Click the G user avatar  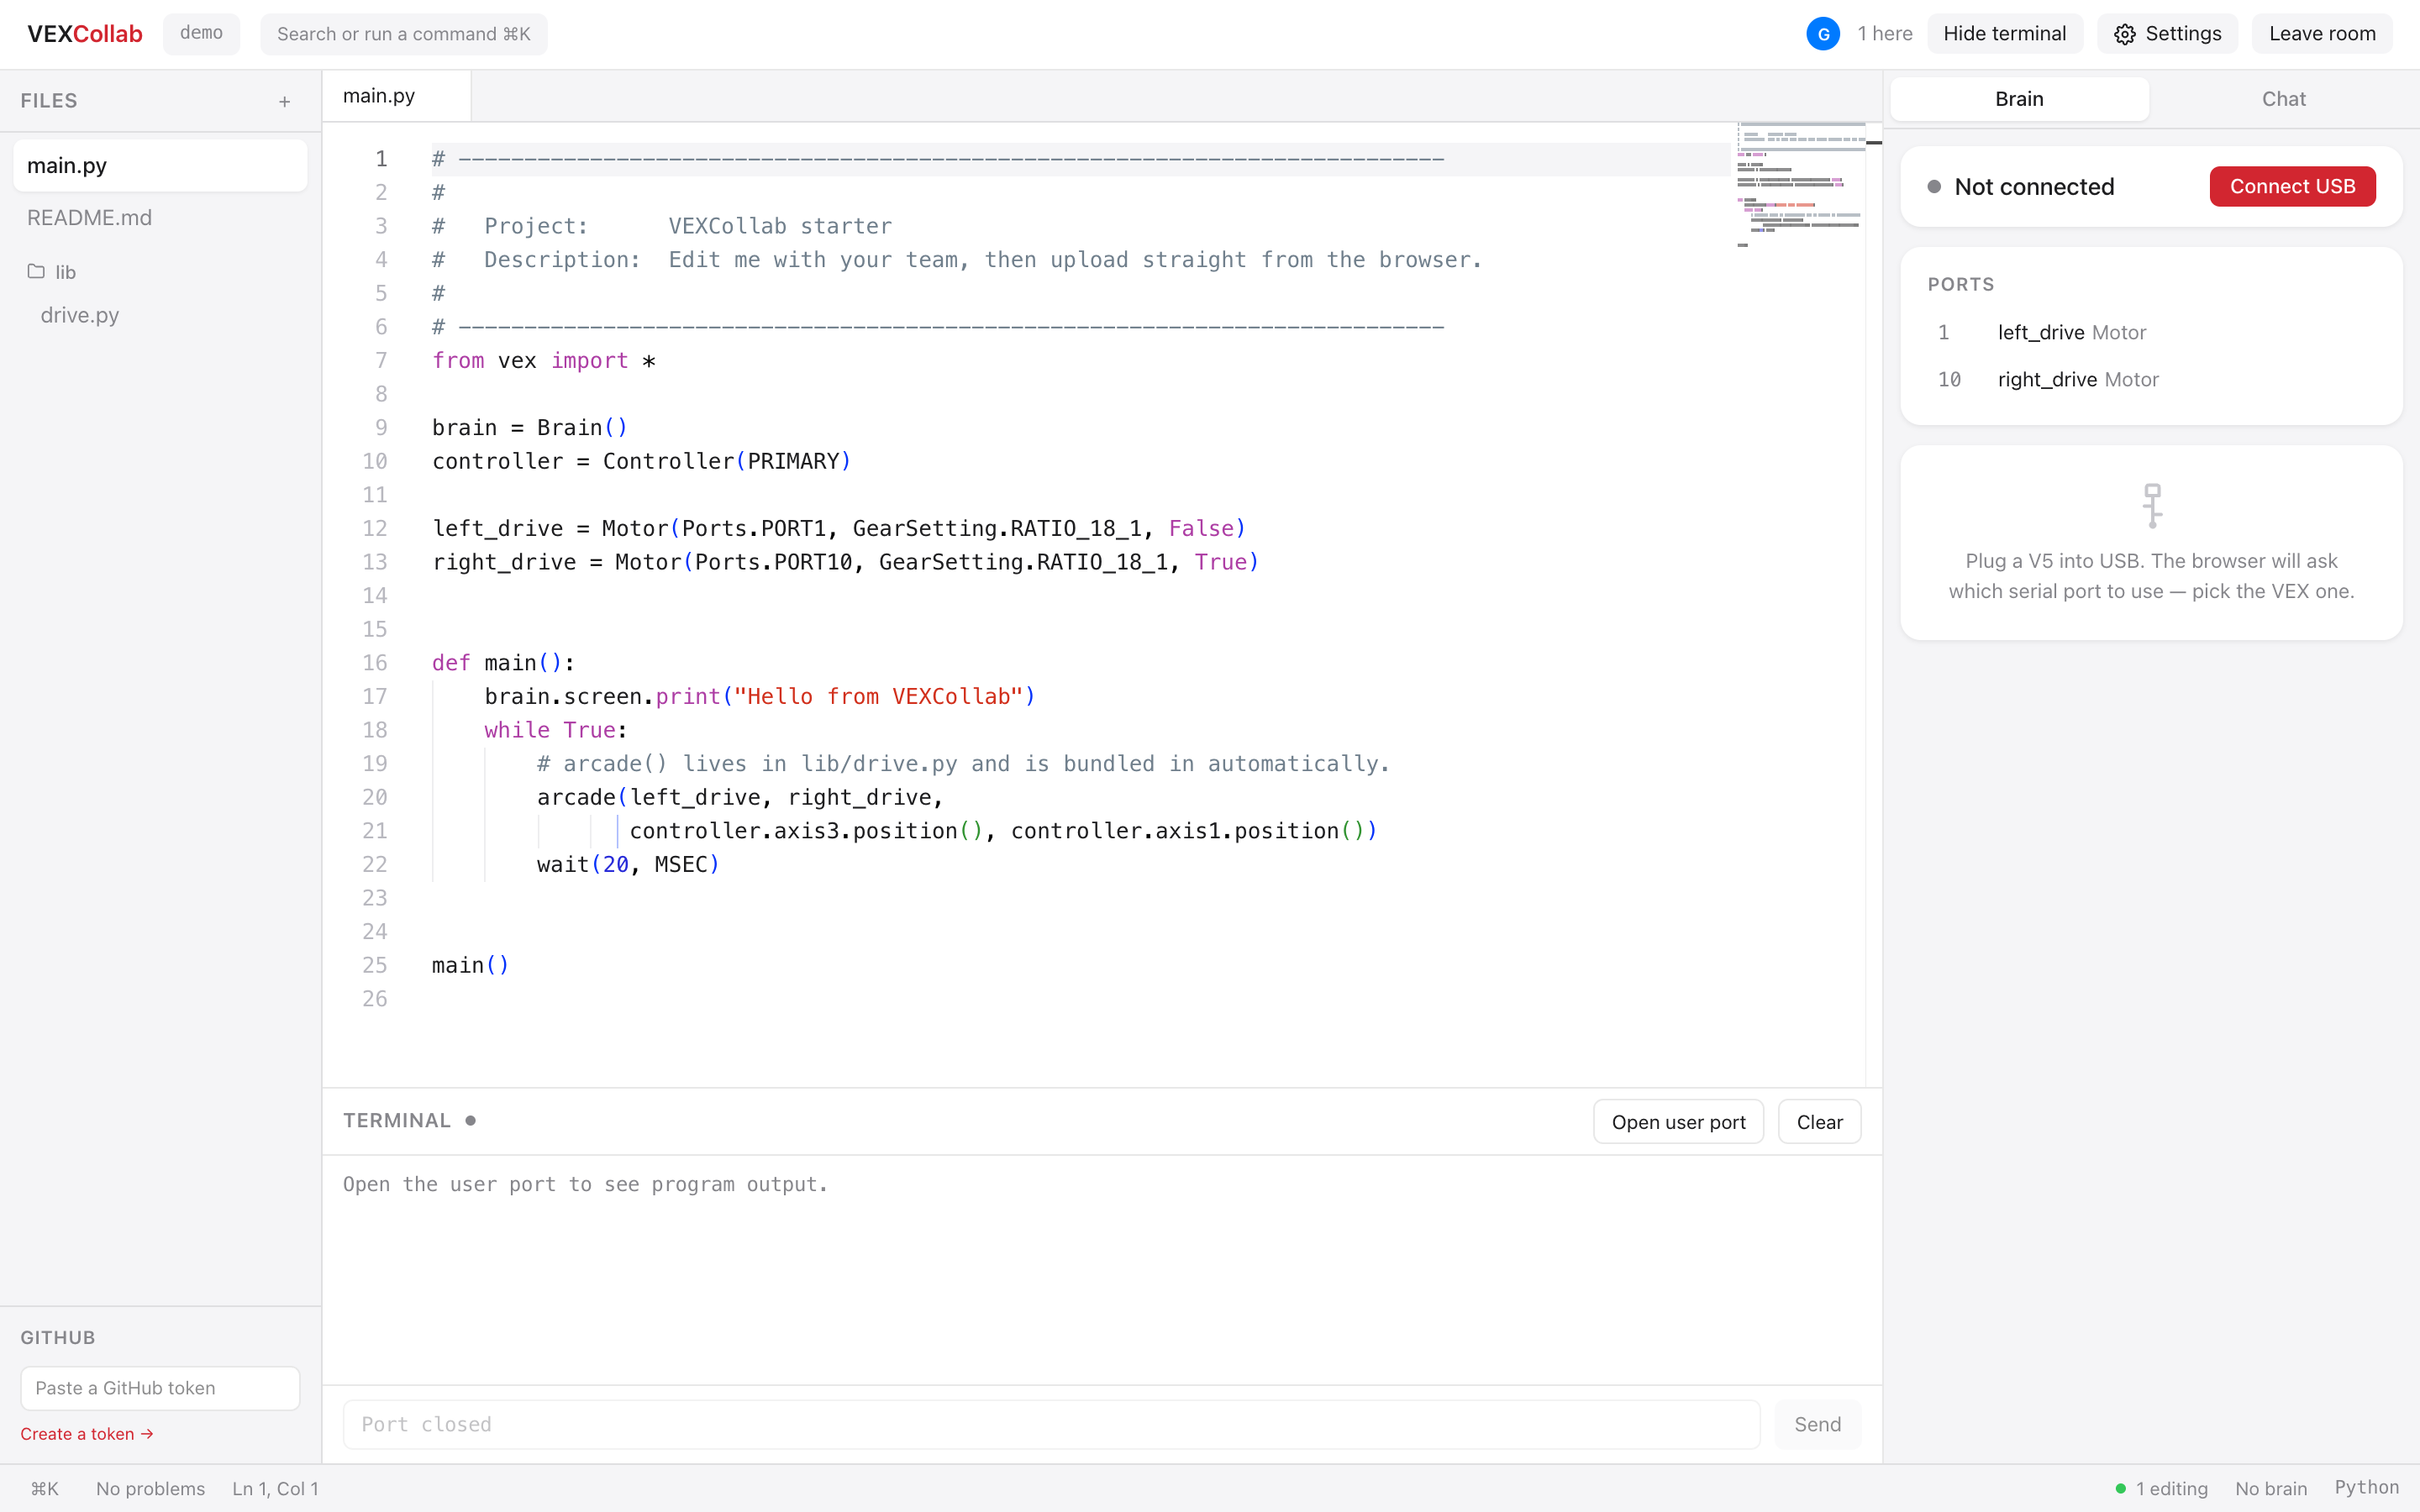pos(1823,34)
